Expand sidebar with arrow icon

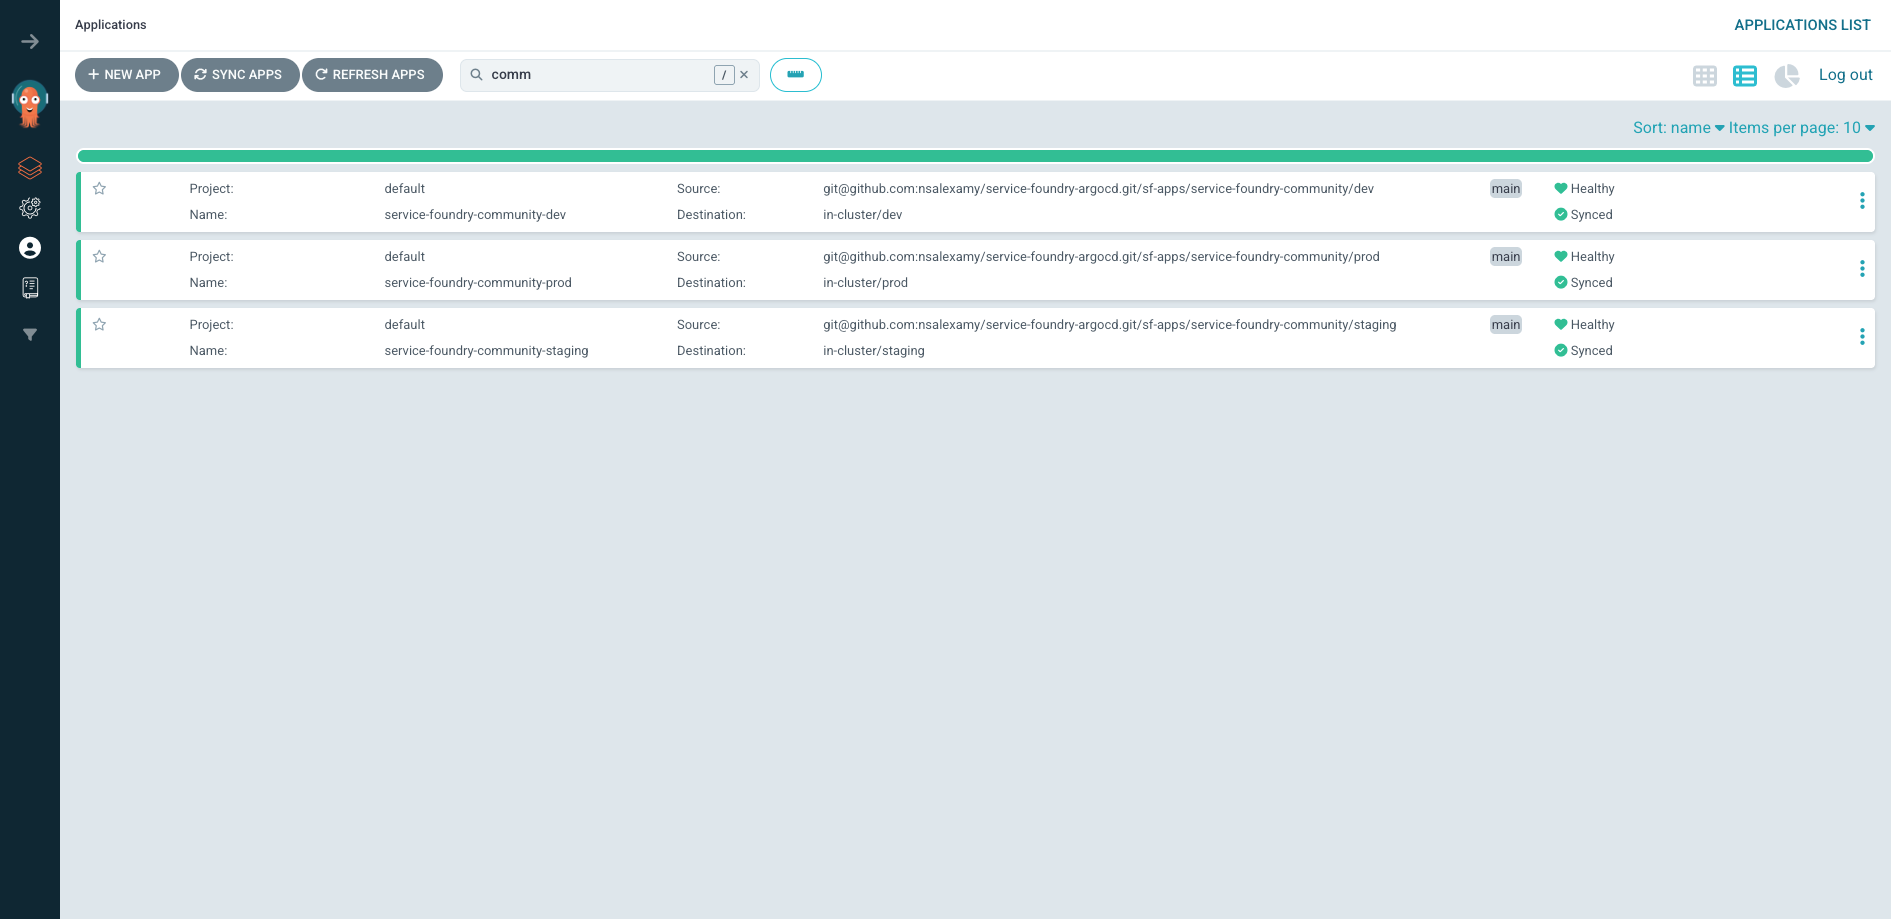point(30,41)
